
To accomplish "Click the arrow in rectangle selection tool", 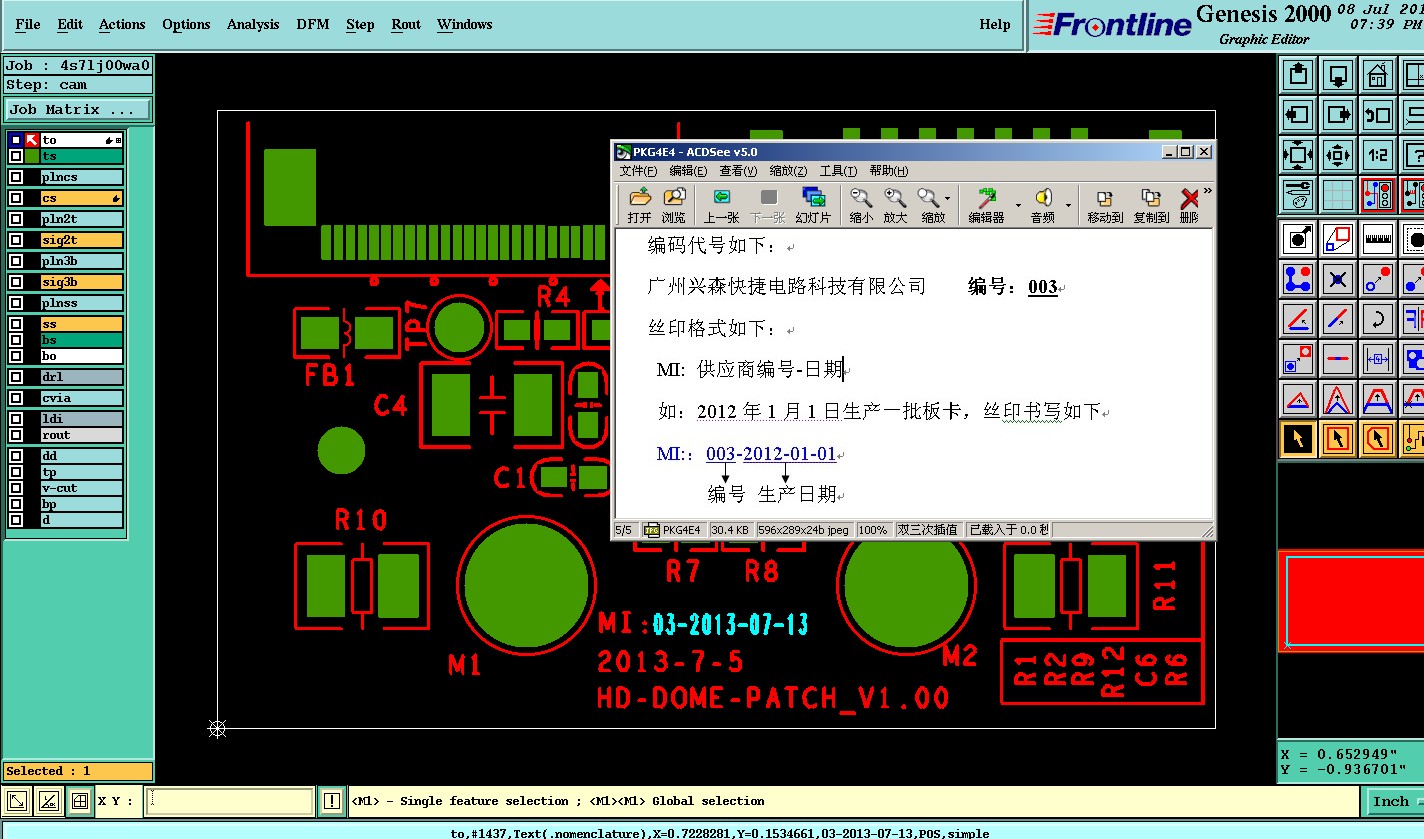I will [1338, 438].
